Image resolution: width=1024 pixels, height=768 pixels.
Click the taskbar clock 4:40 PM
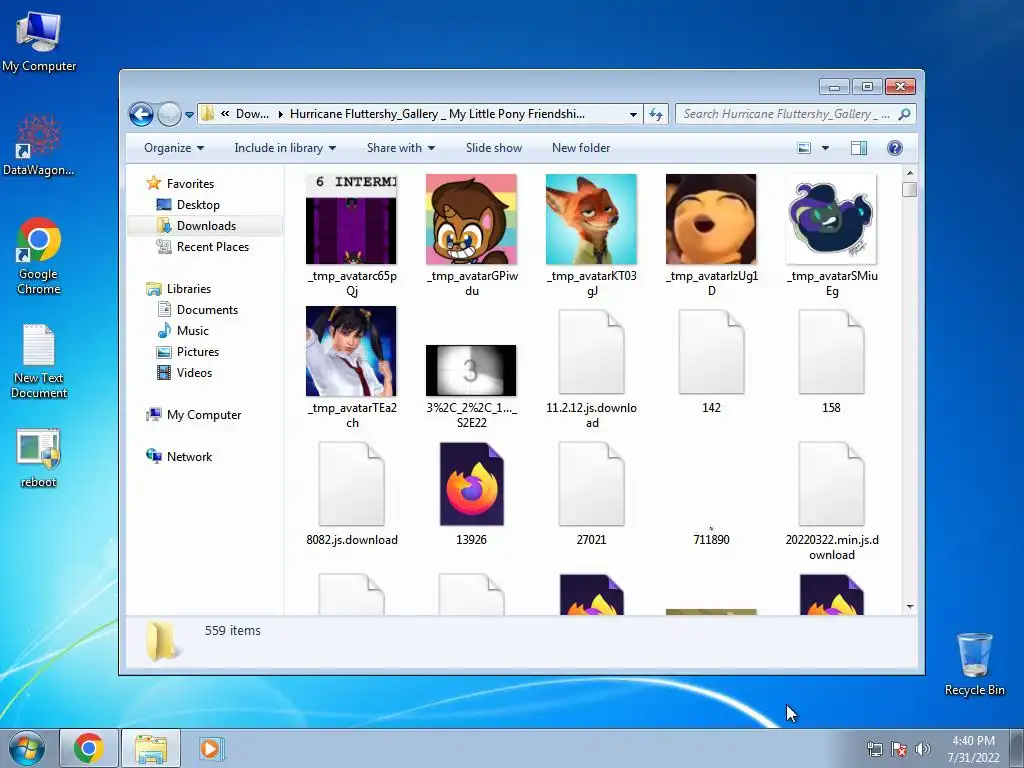point(973,749)
